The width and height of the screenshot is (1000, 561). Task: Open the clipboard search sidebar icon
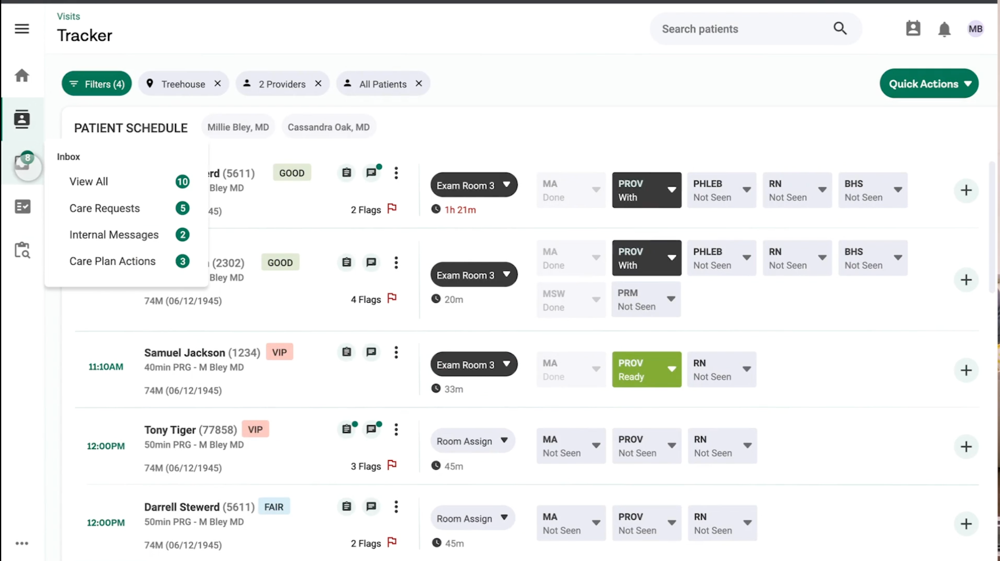click(22, 251)
